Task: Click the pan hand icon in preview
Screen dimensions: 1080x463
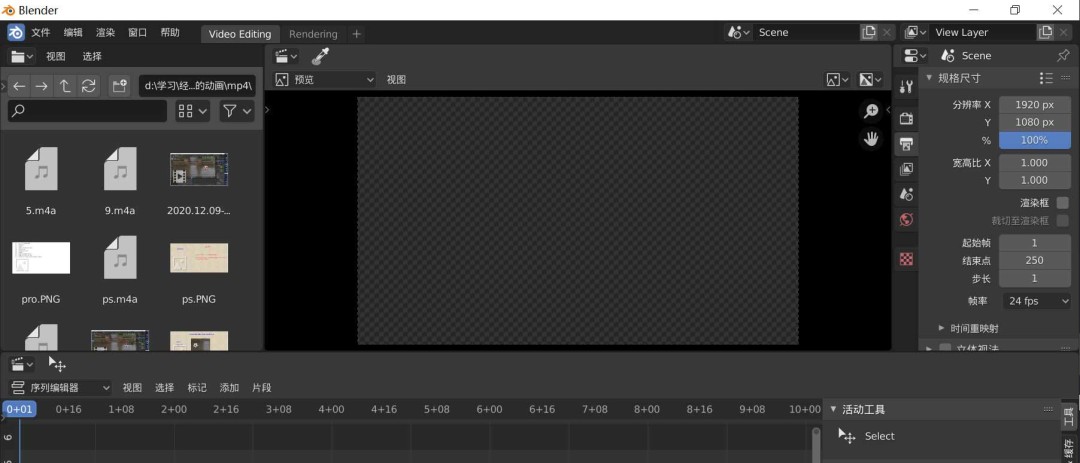Action: [x=871, y=138]
